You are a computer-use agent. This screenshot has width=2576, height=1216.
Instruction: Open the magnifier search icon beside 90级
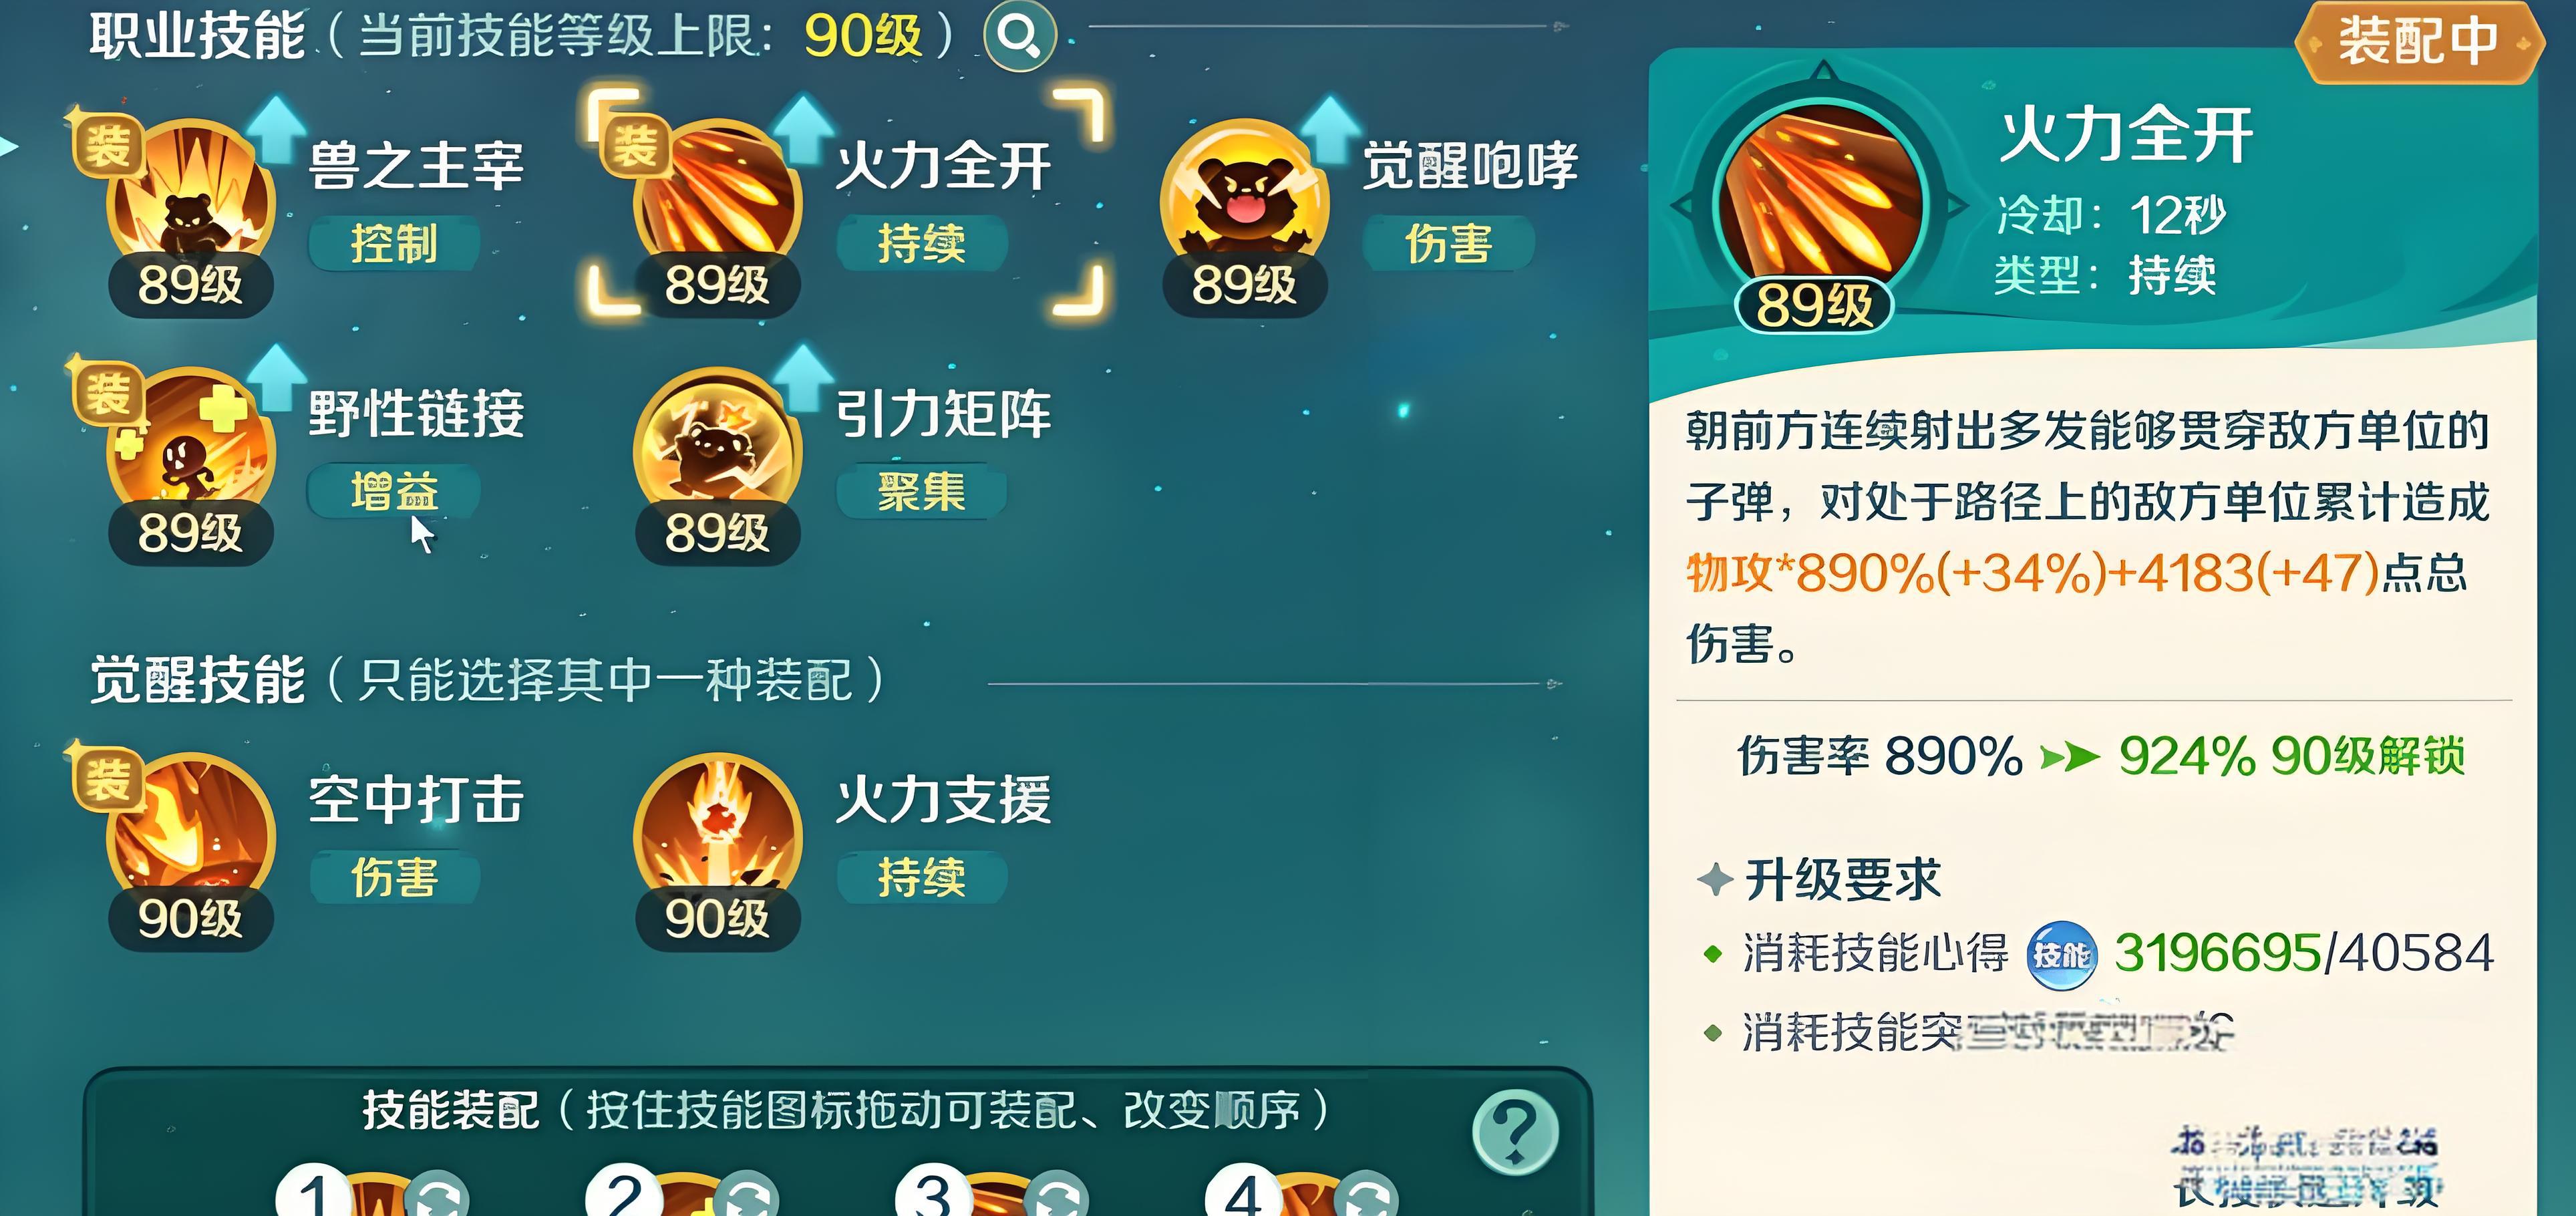[1020, 36]
